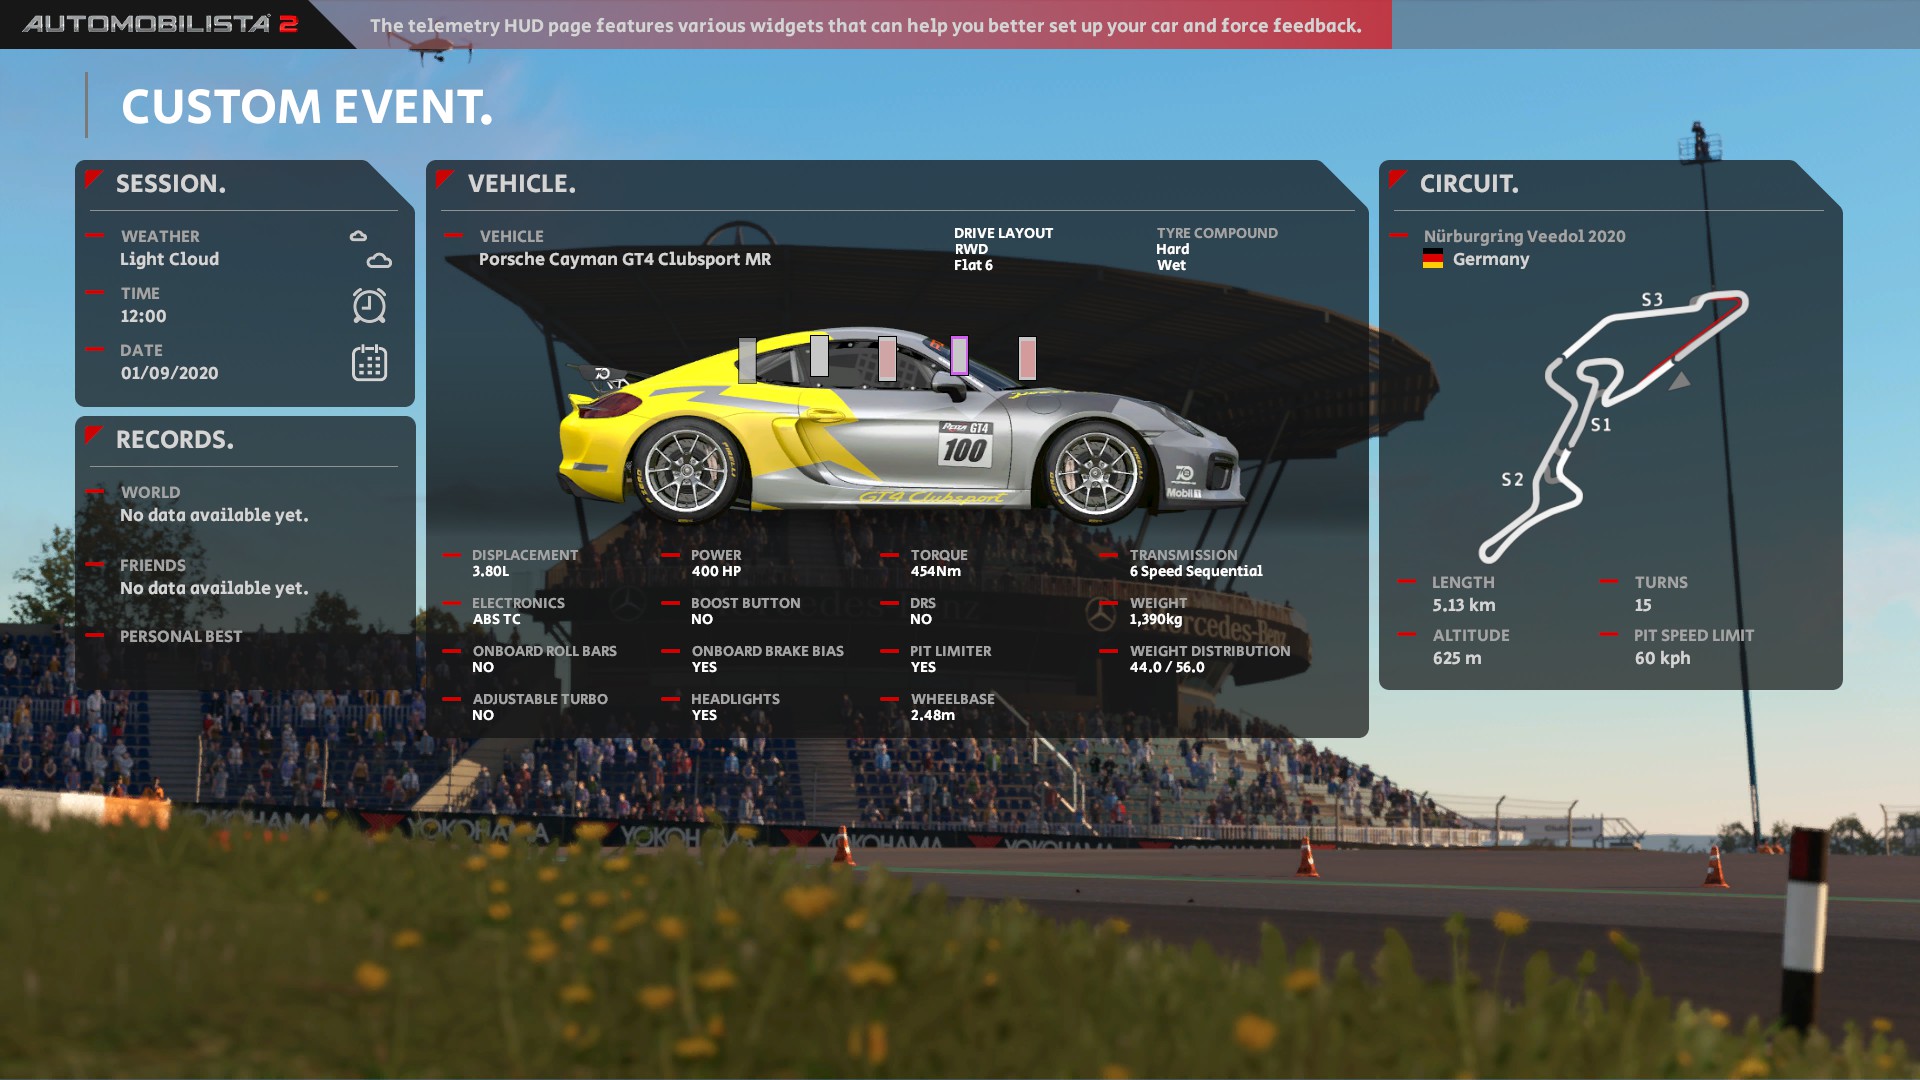Viewport: 1920px width, 1080px height.
Task: Click the WHEELBASE 2.48m value
Action: pos(932,715)
